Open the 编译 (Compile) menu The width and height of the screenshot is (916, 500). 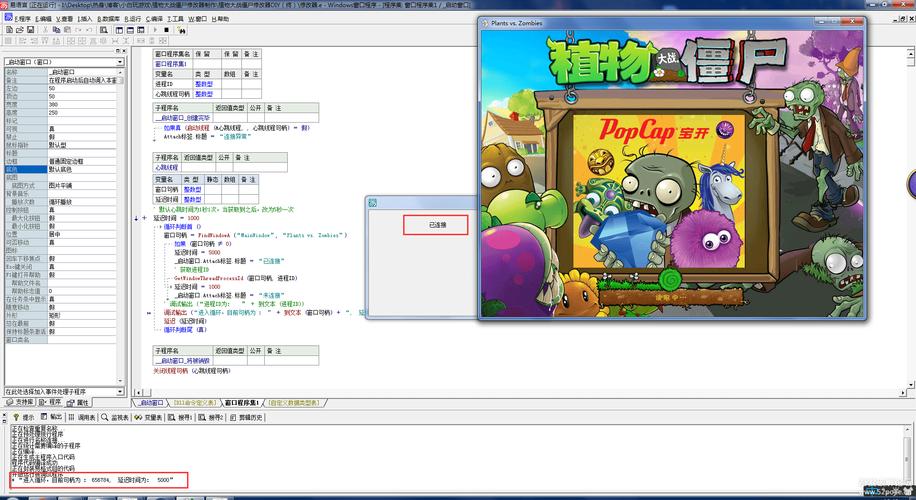pos(154,19)
